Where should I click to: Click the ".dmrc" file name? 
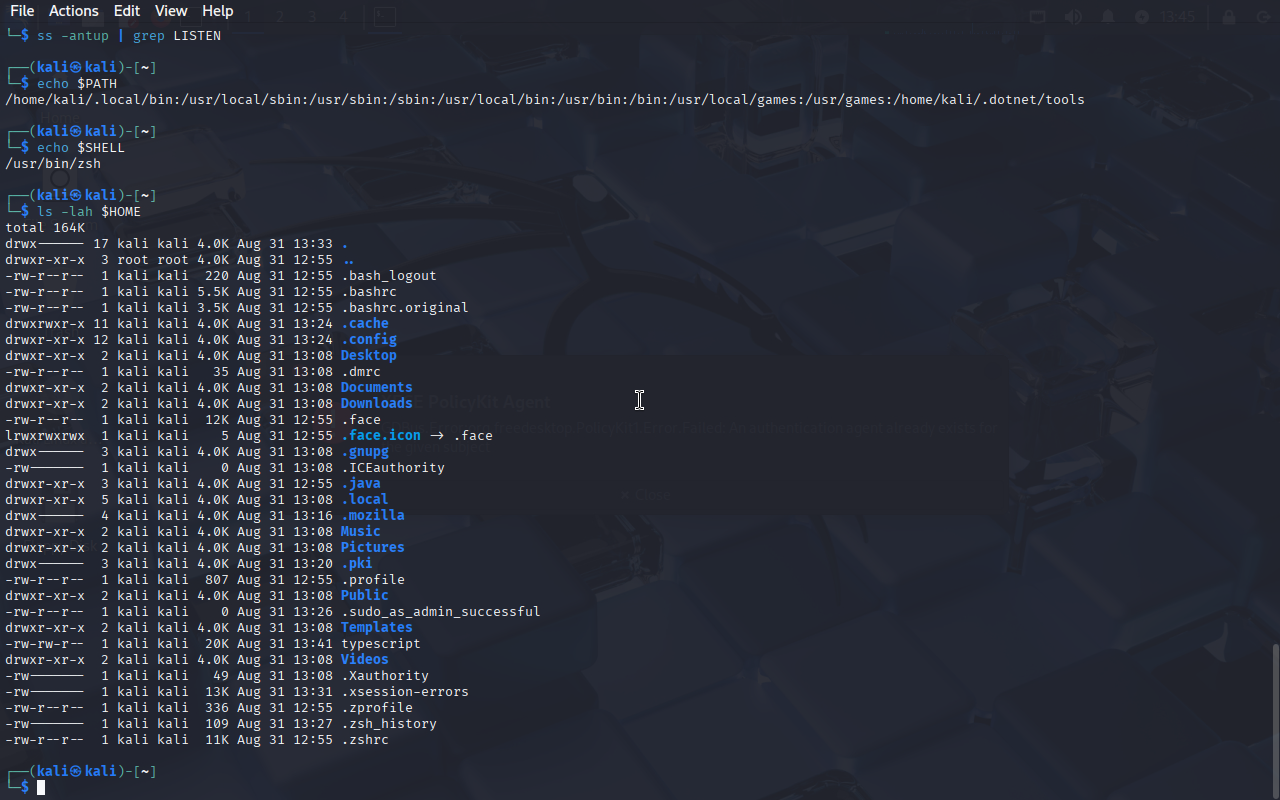(361, 372)
